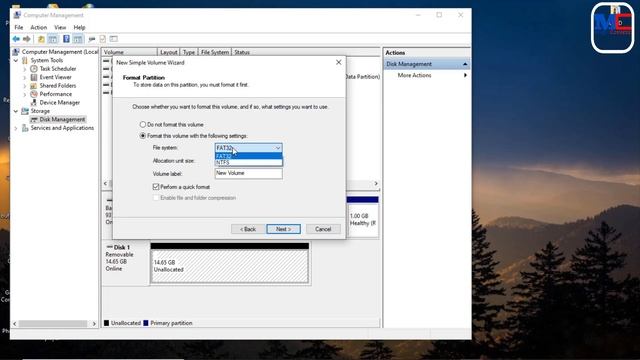The width and height of the screenshot is (640, 360).
Task: Choose NTFS from the dropdown list
Action: [x=249, y=162]
